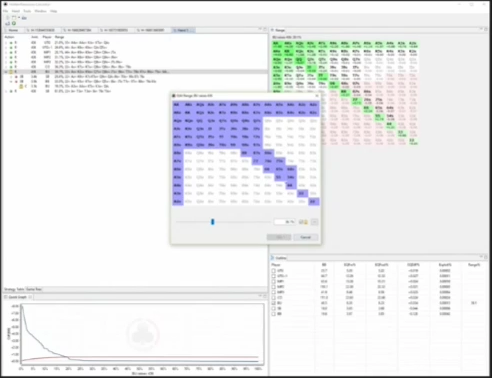
Task: Click the range slider track right of handle
Action: pyautogui.click(x=242, y=222)
